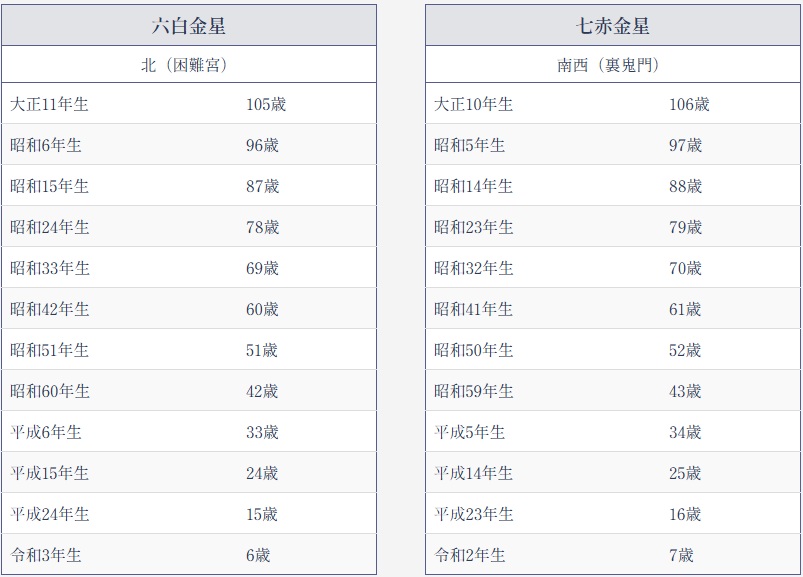
Task: Click the 七赤金星 table header
Action: pyautogui.click(x=612, y=26)
